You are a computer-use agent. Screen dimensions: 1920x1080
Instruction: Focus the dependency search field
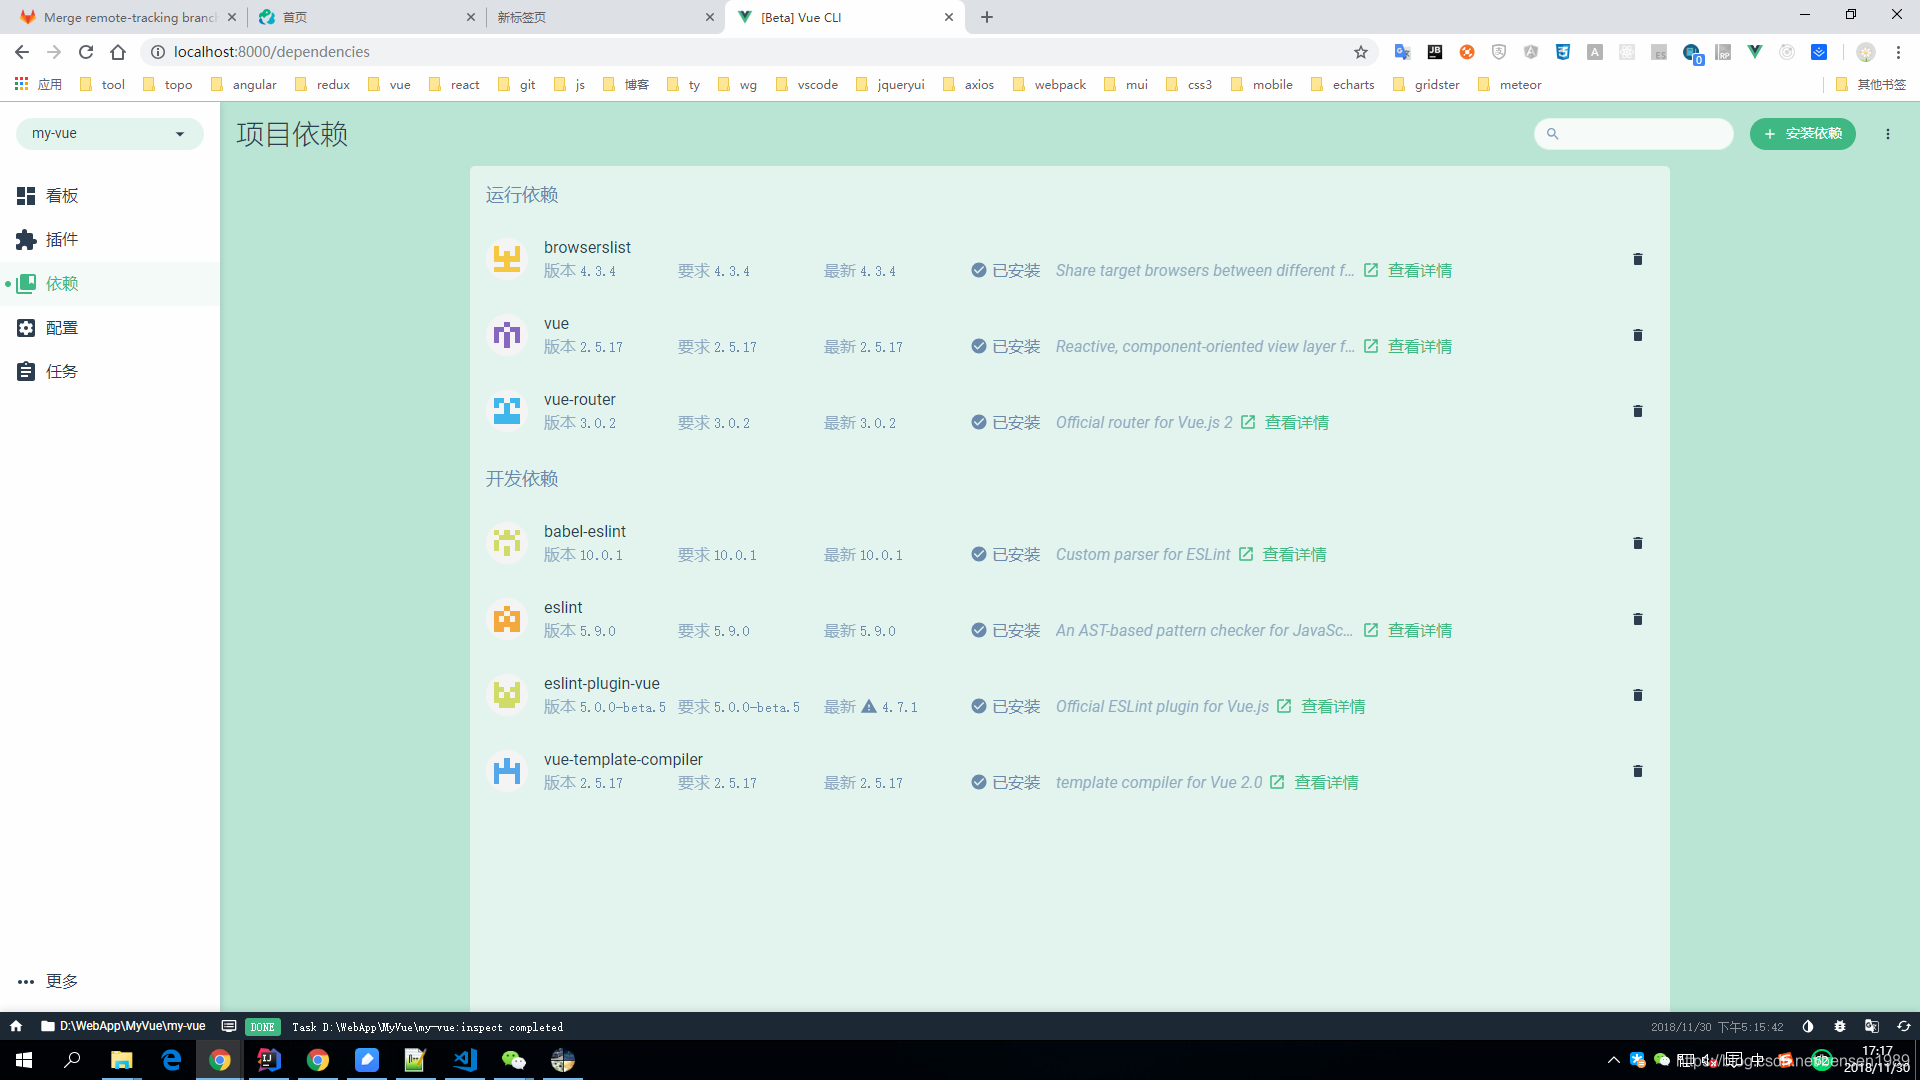(x=1634, y=133)
